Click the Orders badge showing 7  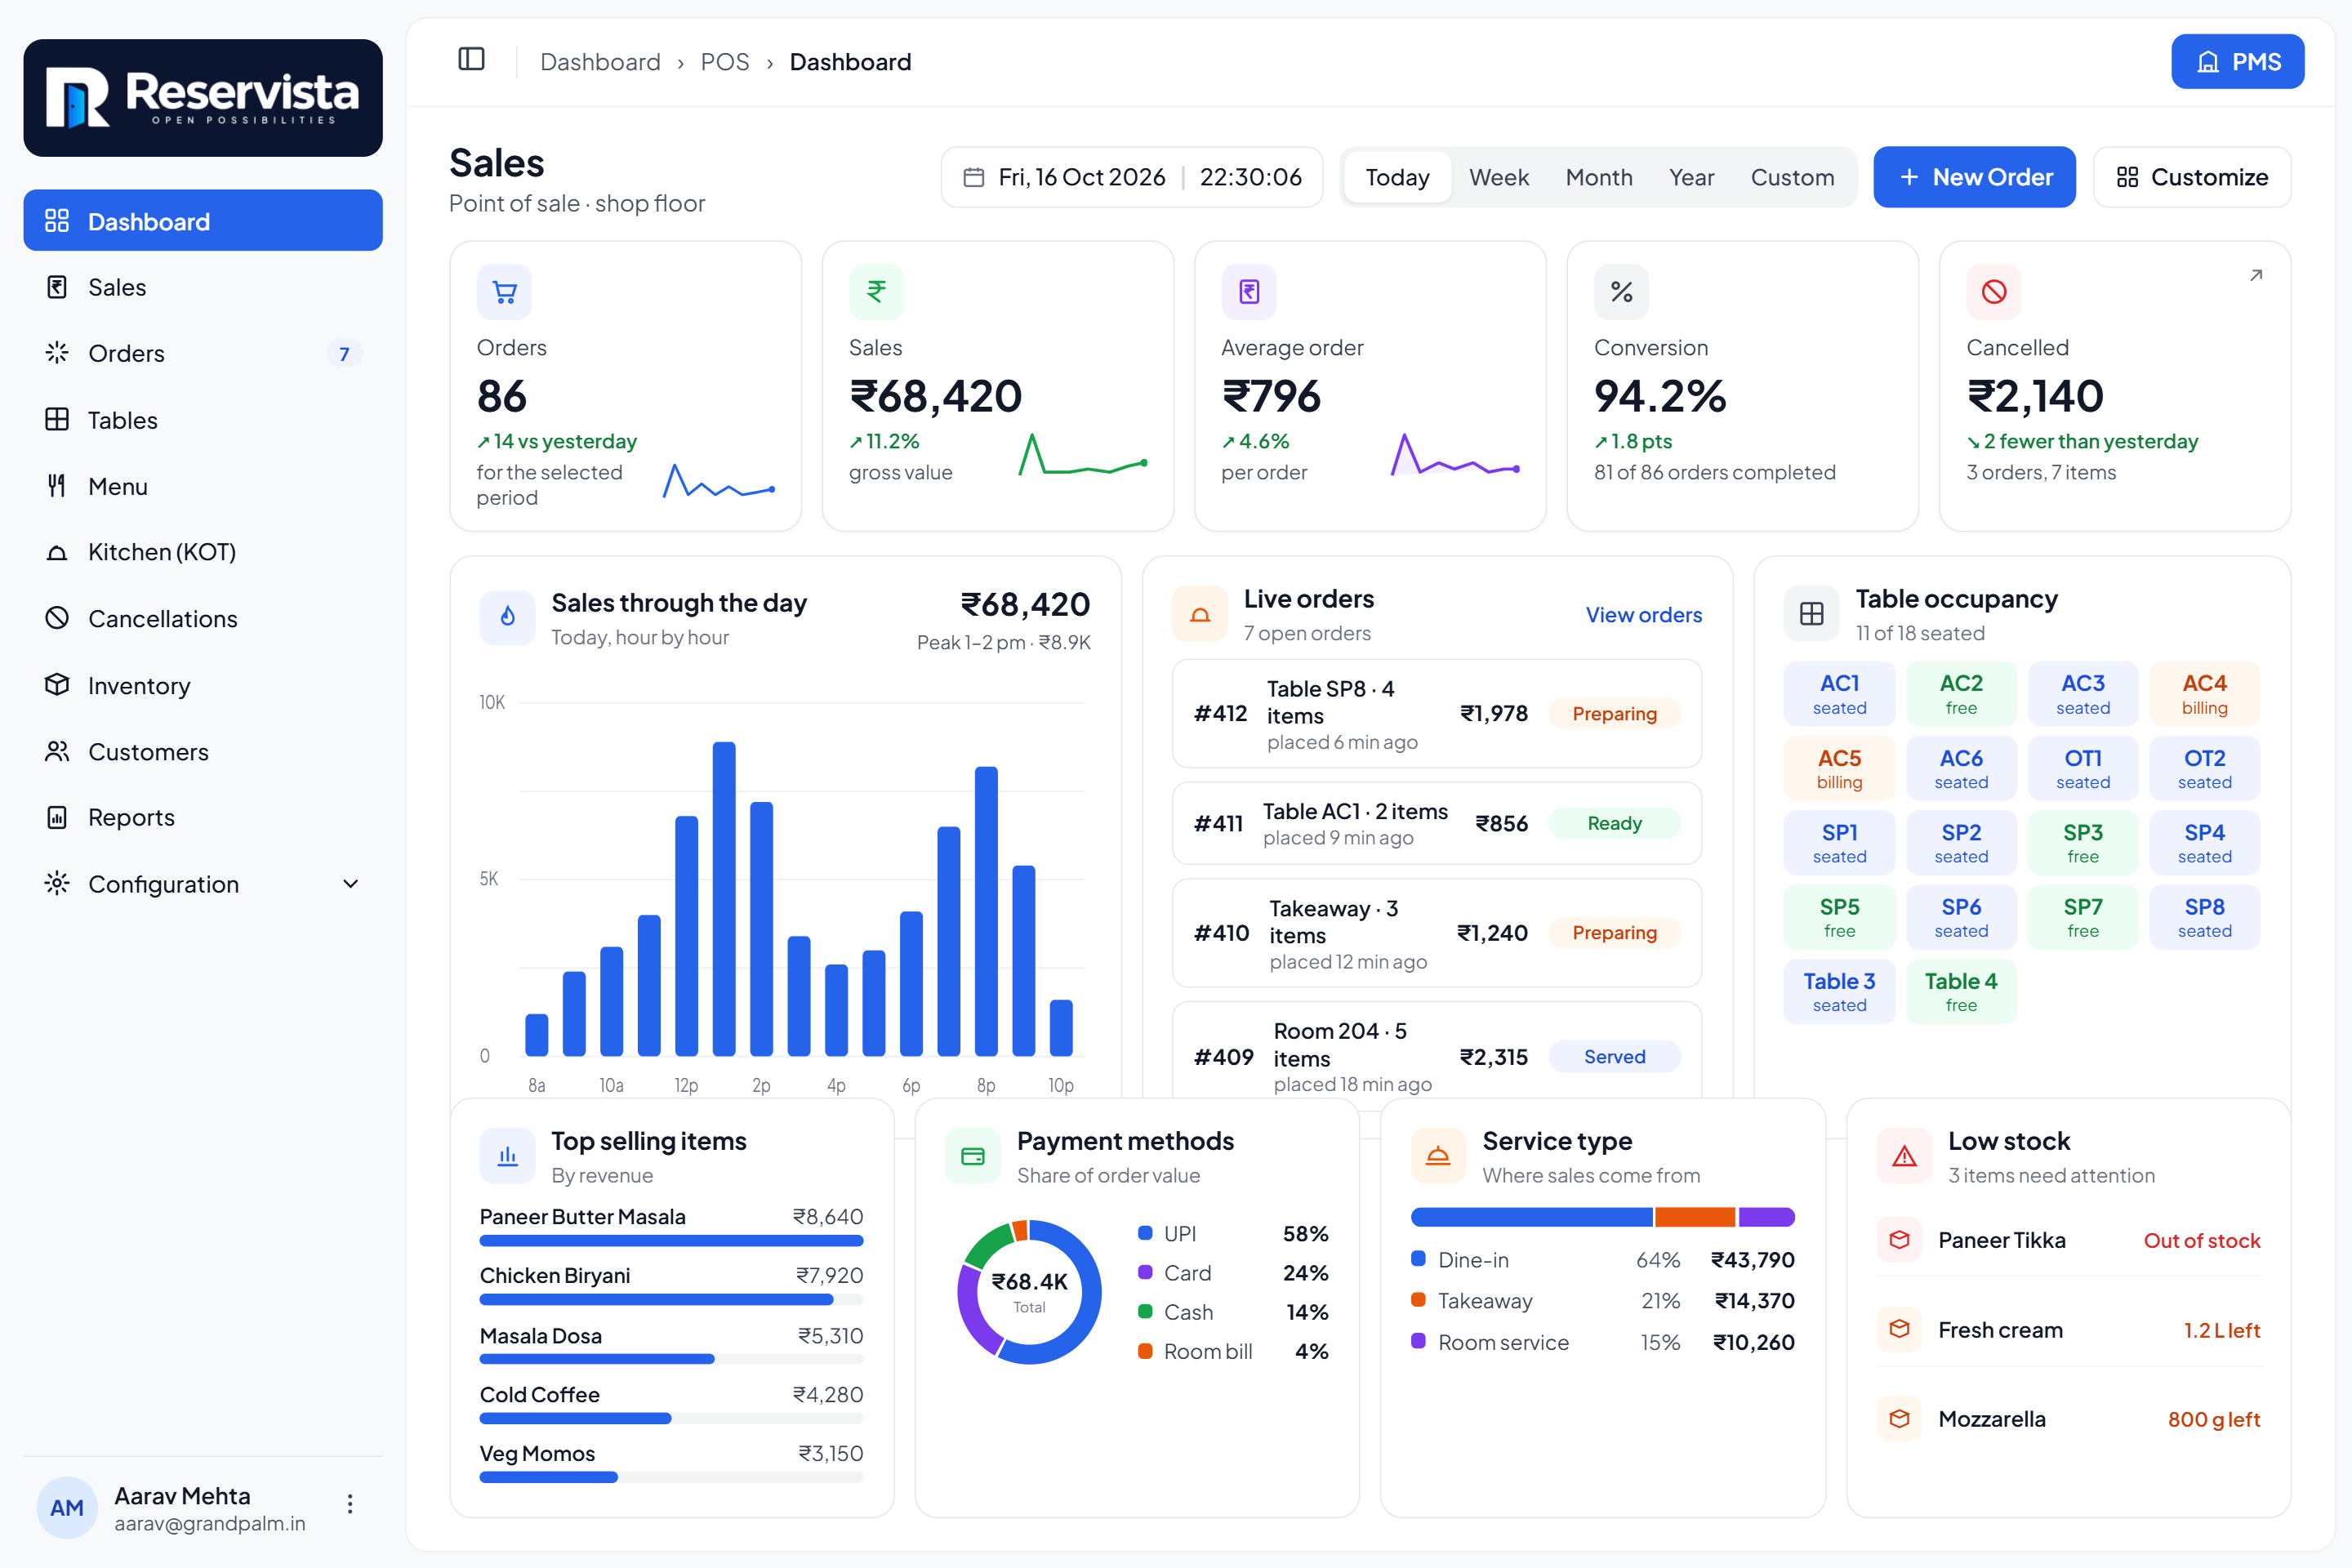click(344, 353)
